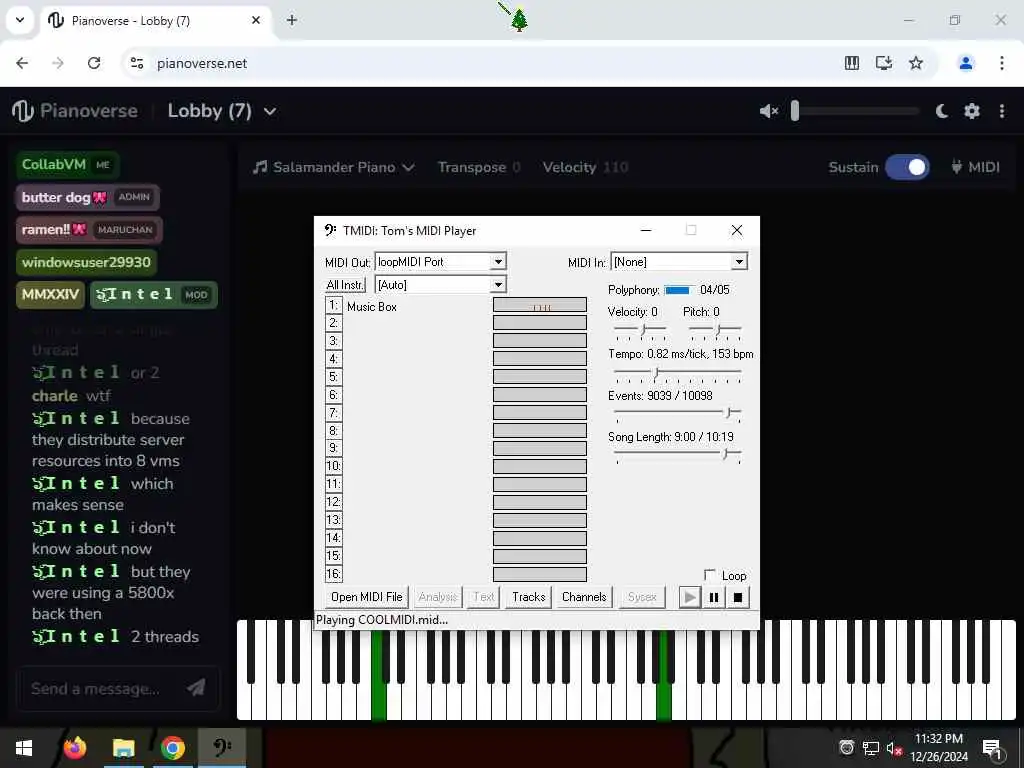Select user windowsuser29930

pyautogui.click(x=86, y=263)
